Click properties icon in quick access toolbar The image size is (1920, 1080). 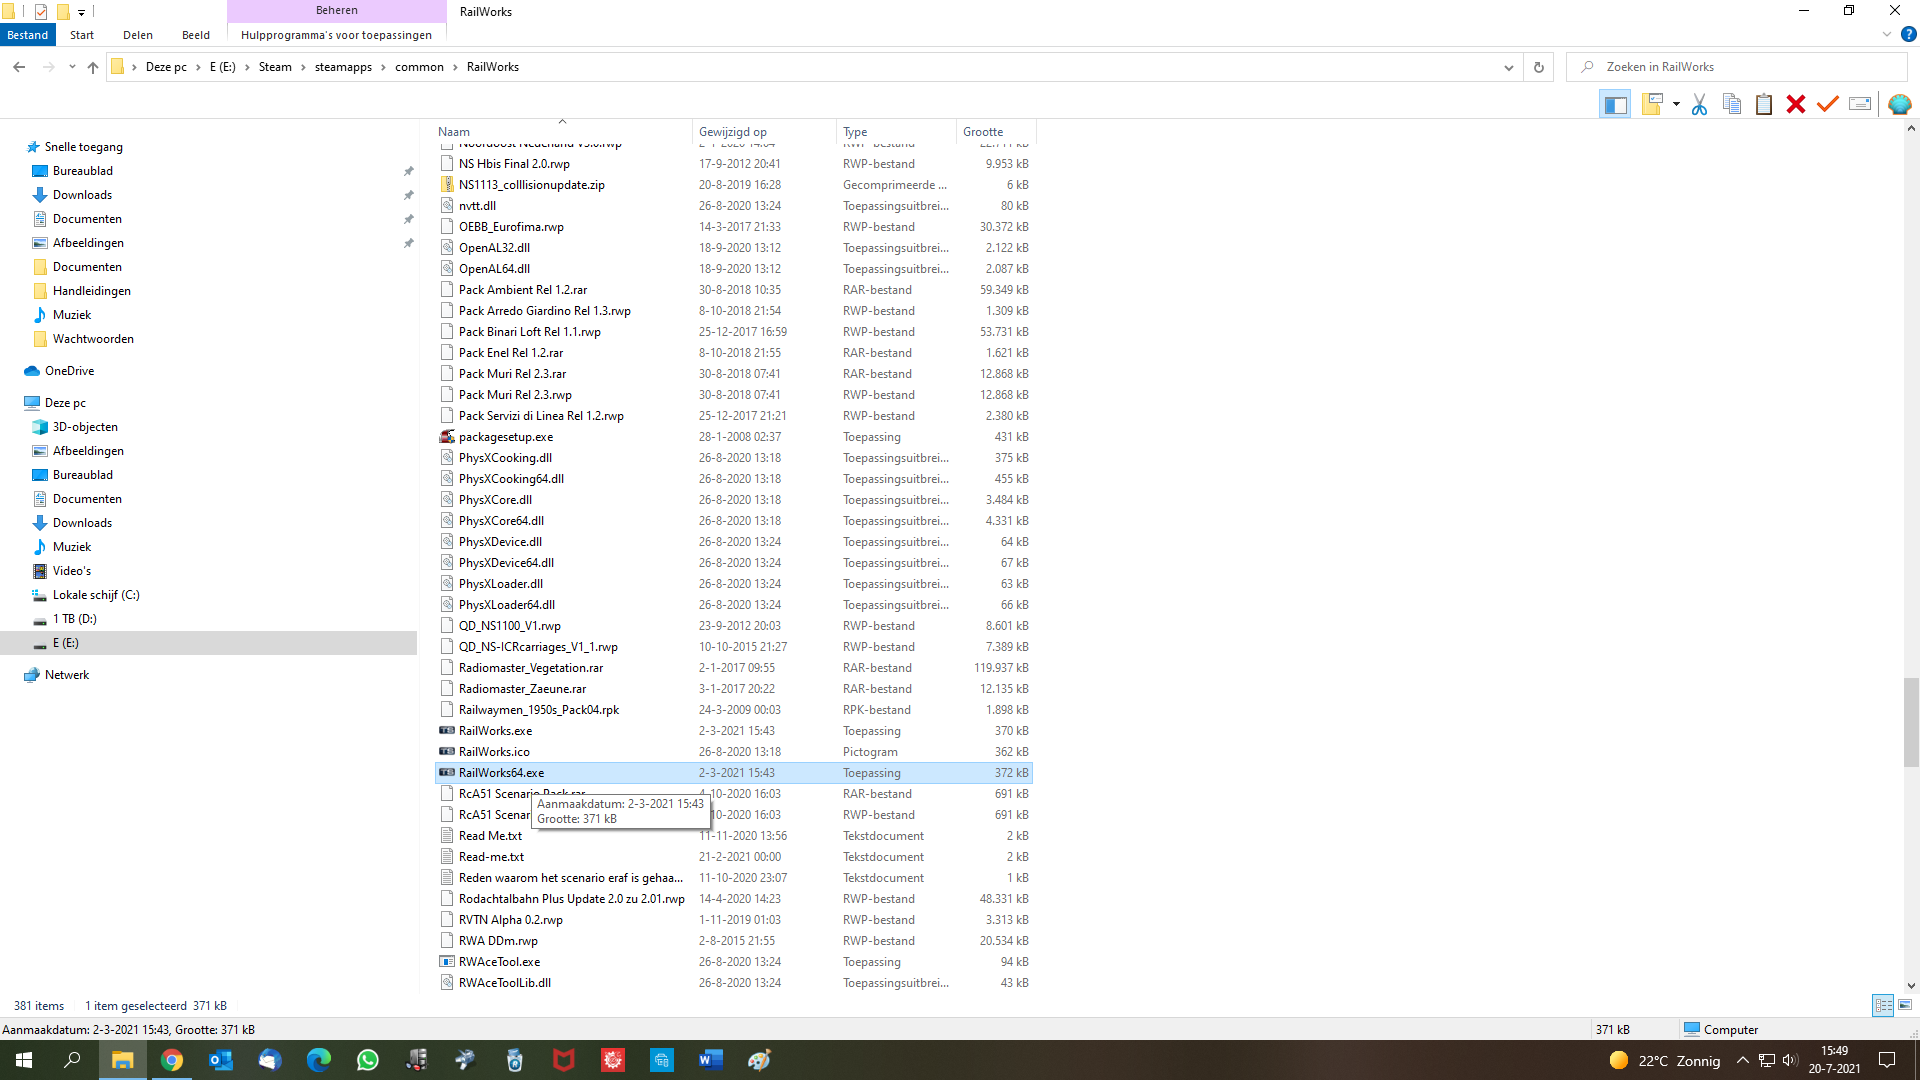pyautogui.click(x=41, y=12)
